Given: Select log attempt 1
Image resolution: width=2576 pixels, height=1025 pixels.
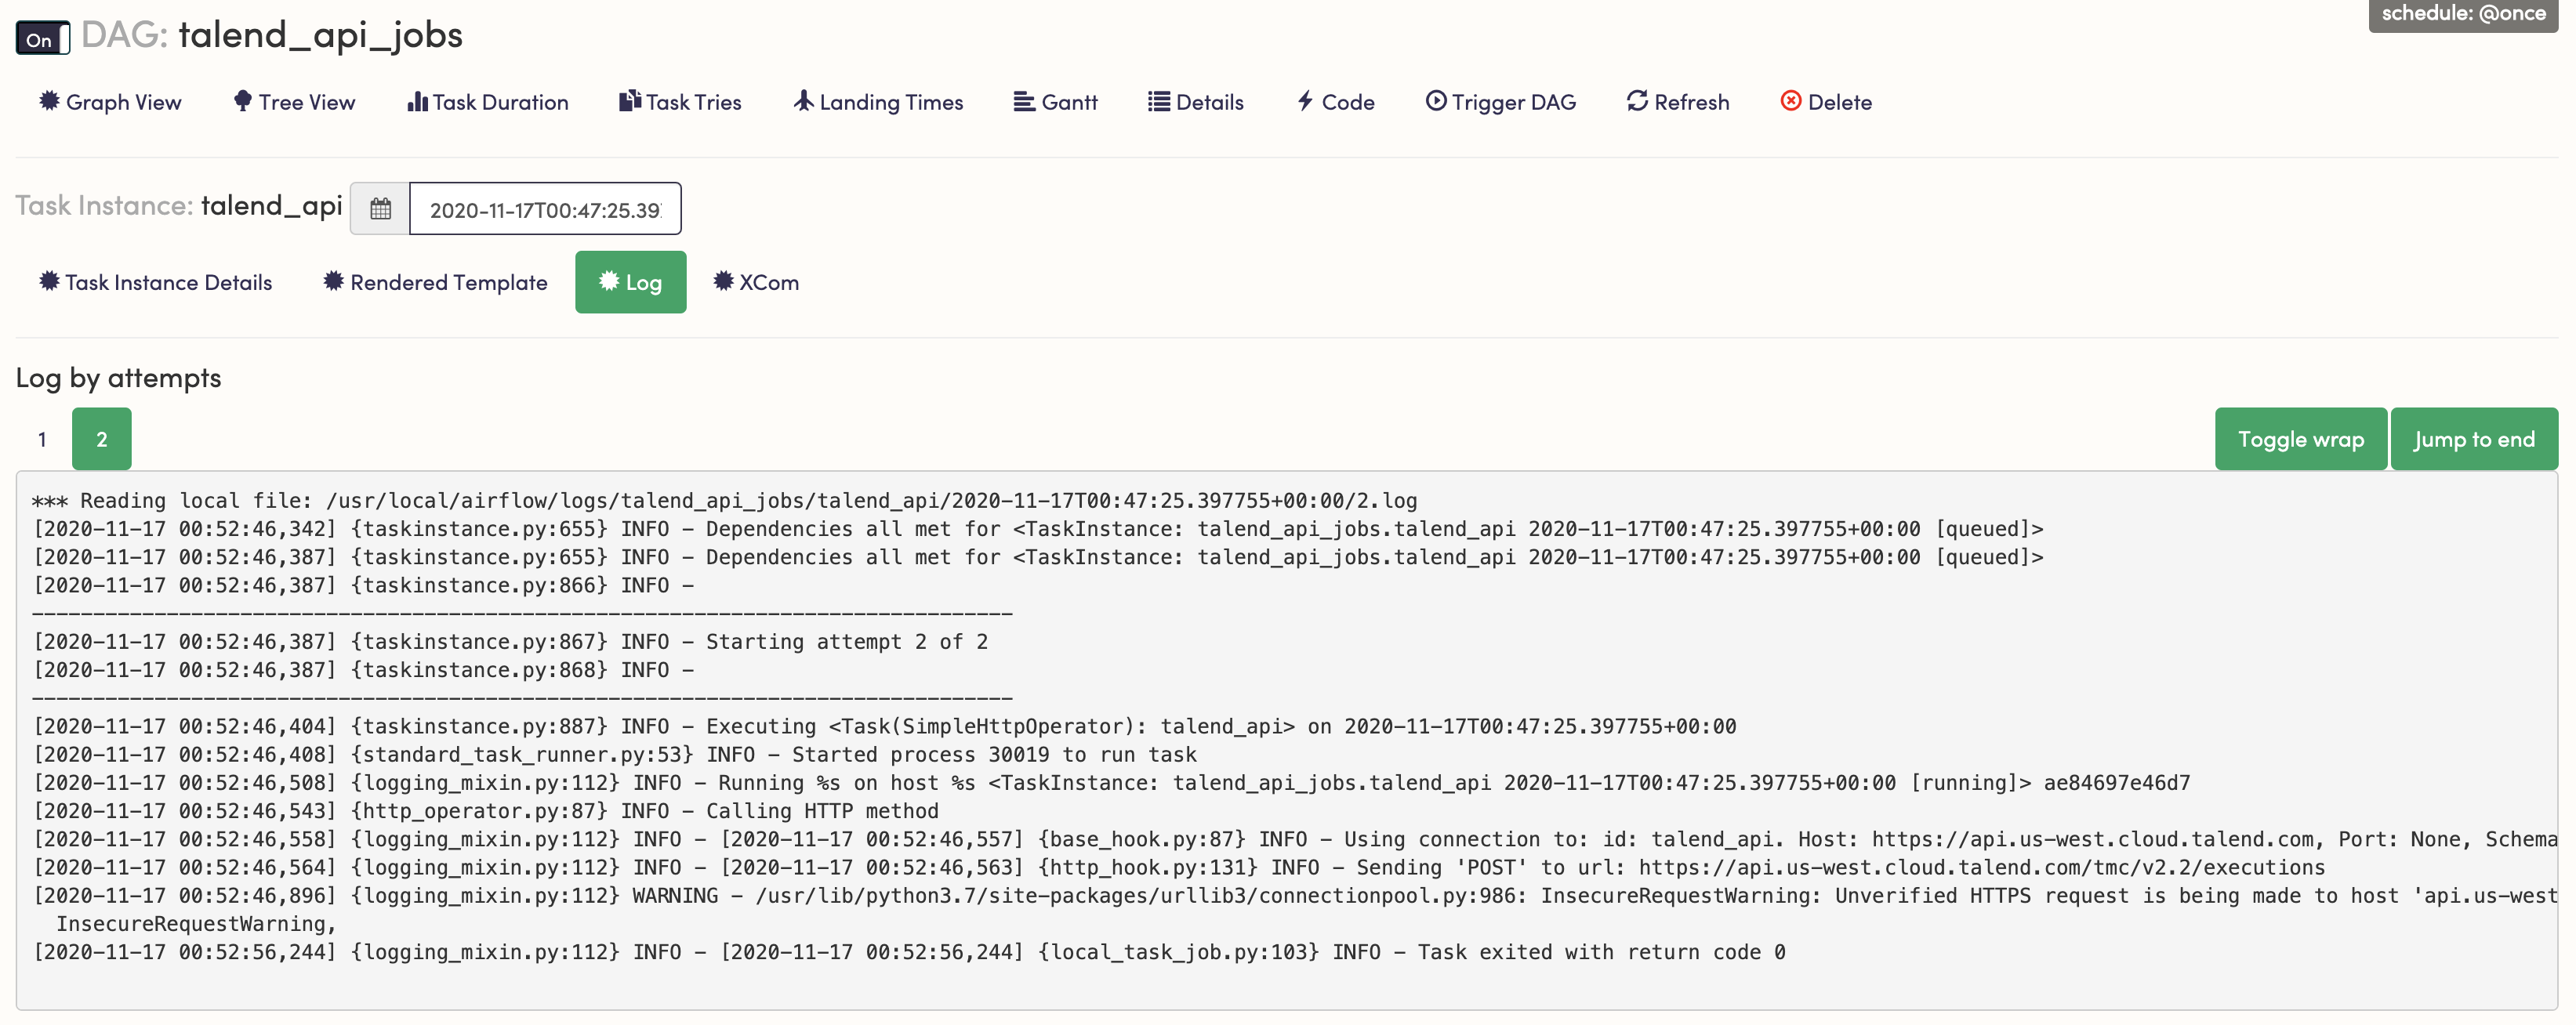Looking at the screenshot, I should [x=42, y=439].
